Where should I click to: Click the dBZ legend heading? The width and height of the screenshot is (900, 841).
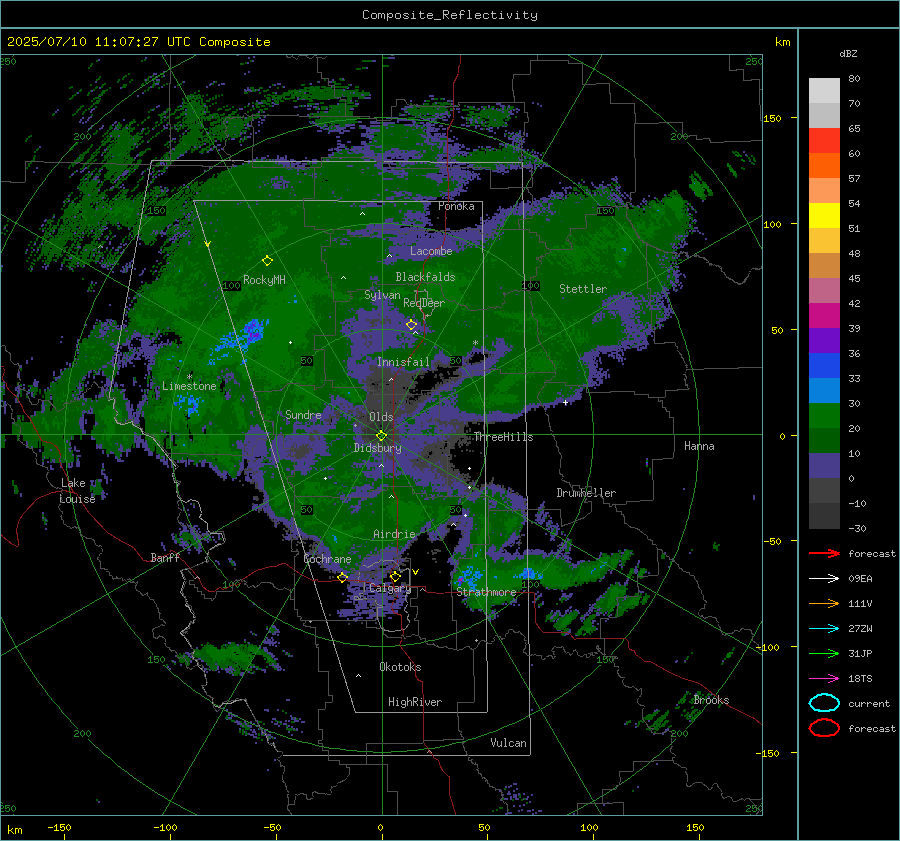[848, 53]
